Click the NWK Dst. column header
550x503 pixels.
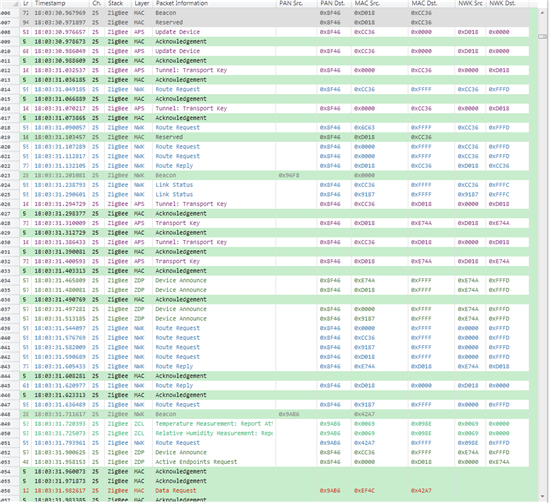pyautogui.click(x=507, y=4)
